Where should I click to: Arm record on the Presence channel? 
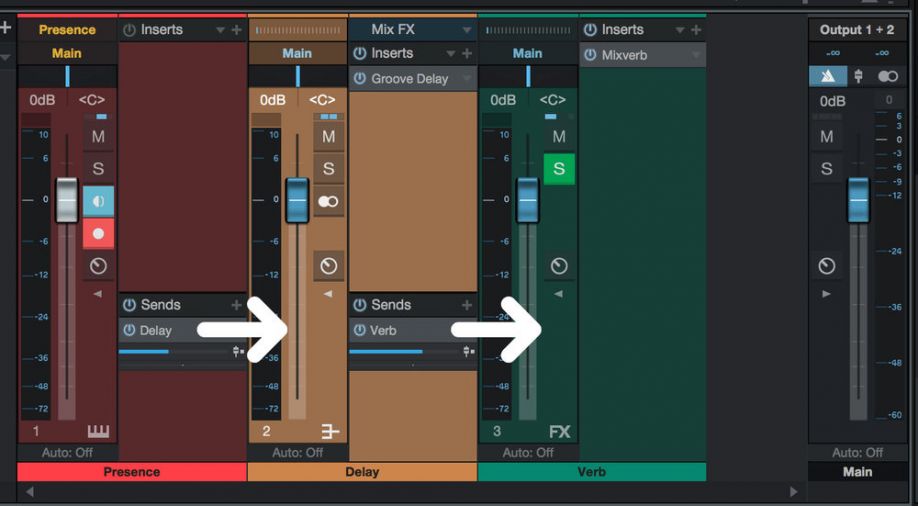pyautogui.click(x=98, y=233)
